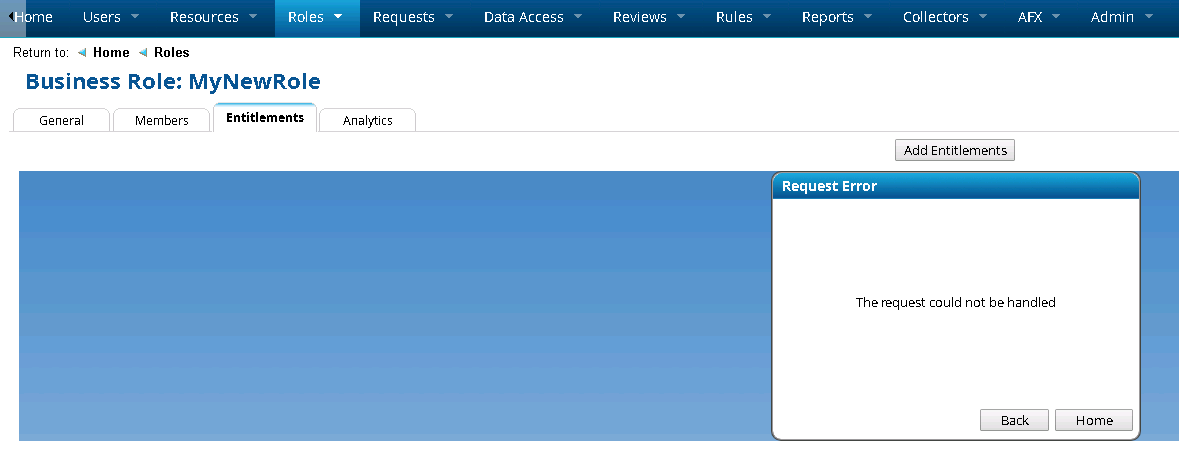
Task: Open Home in the top navigation bar
Action: coord(36,17)
